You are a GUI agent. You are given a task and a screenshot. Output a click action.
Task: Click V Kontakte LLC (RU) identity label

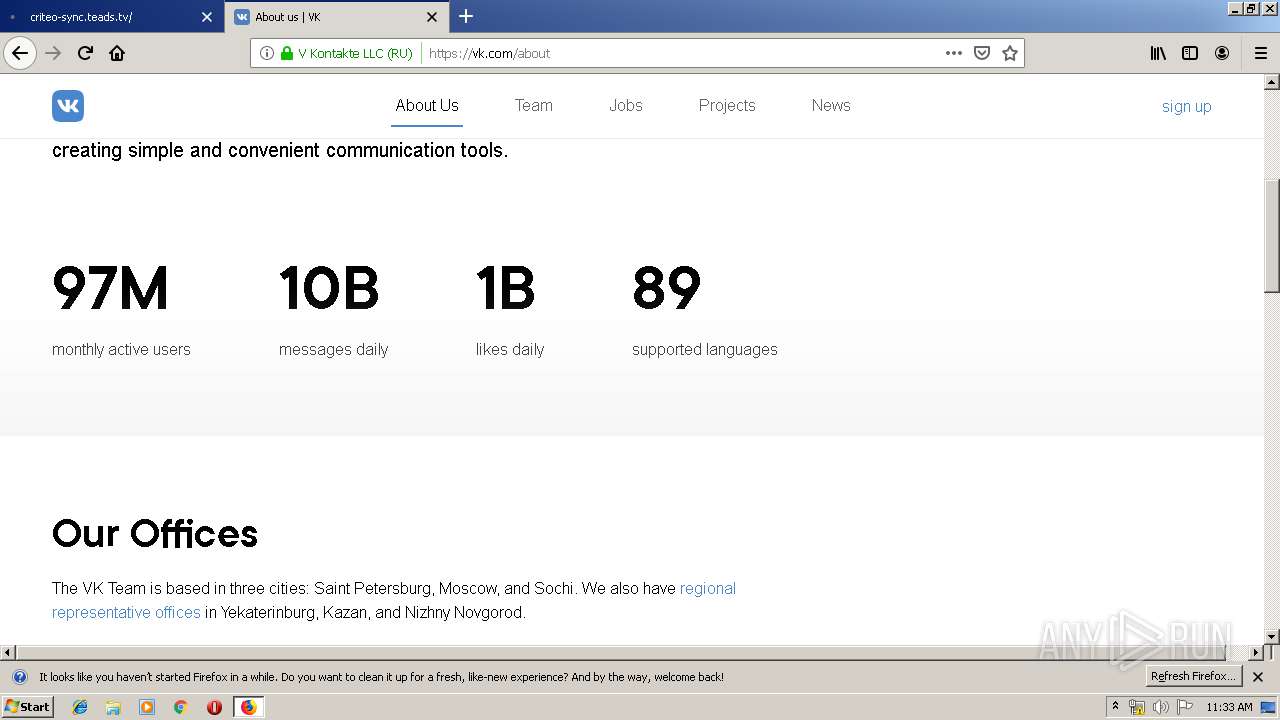[355, 53]
